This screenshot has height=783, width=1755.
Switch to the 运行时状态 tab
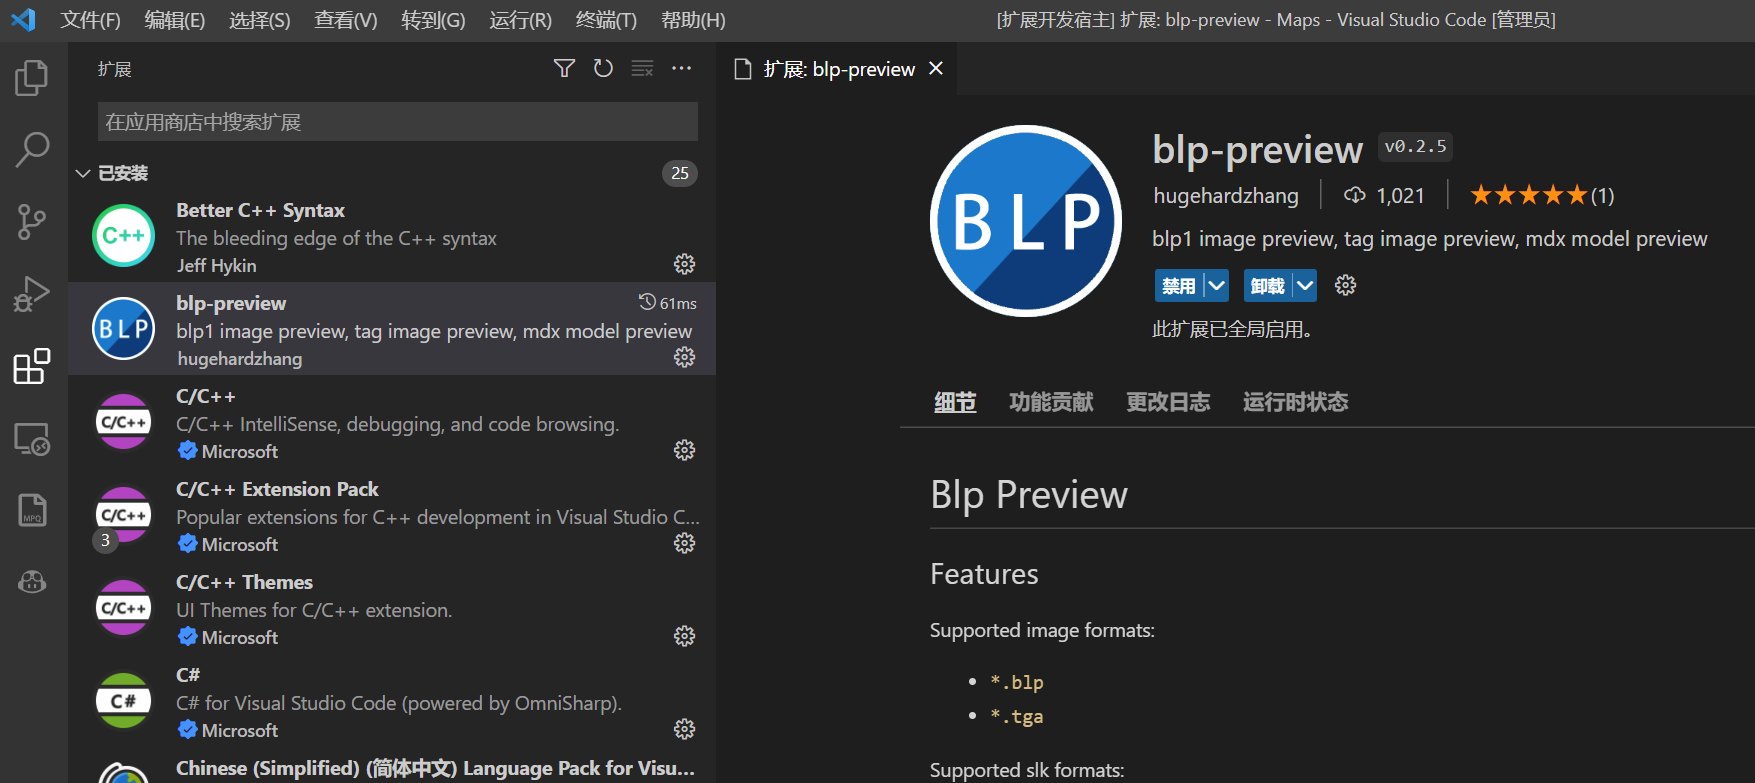pos(1295,402)
